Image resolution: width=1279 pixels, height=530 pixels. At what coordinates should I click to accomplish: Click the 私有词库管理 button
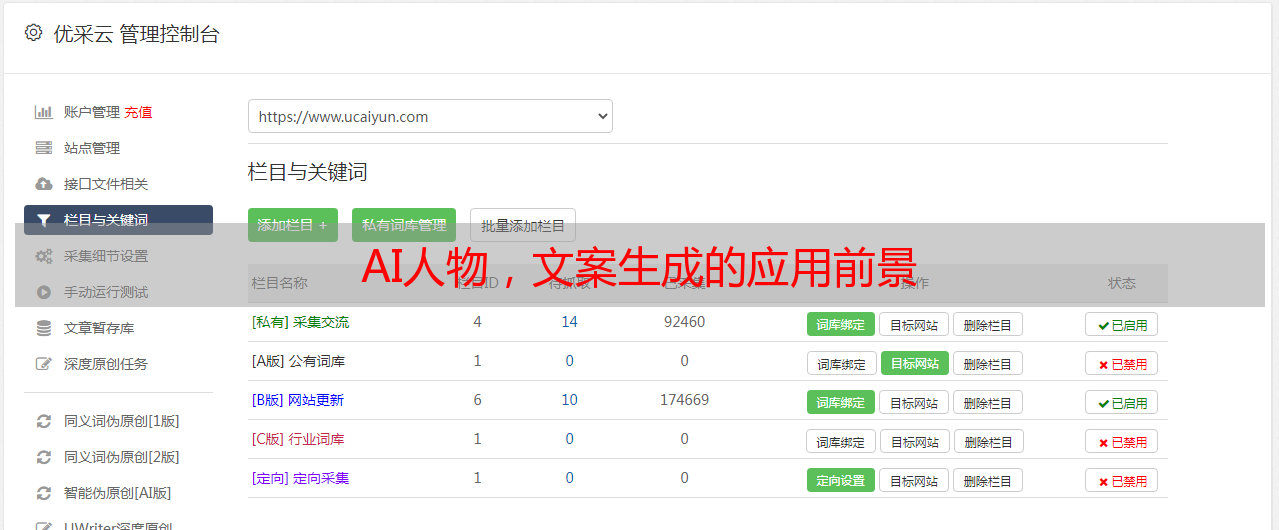(404, 225)
